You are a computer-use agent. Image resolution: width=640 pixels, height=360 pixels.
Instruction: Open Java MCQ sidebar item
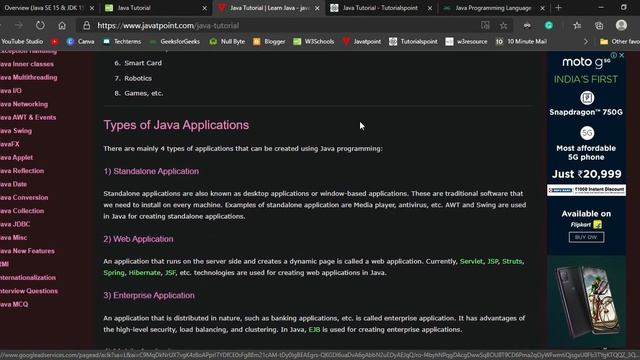coord(14,304)
